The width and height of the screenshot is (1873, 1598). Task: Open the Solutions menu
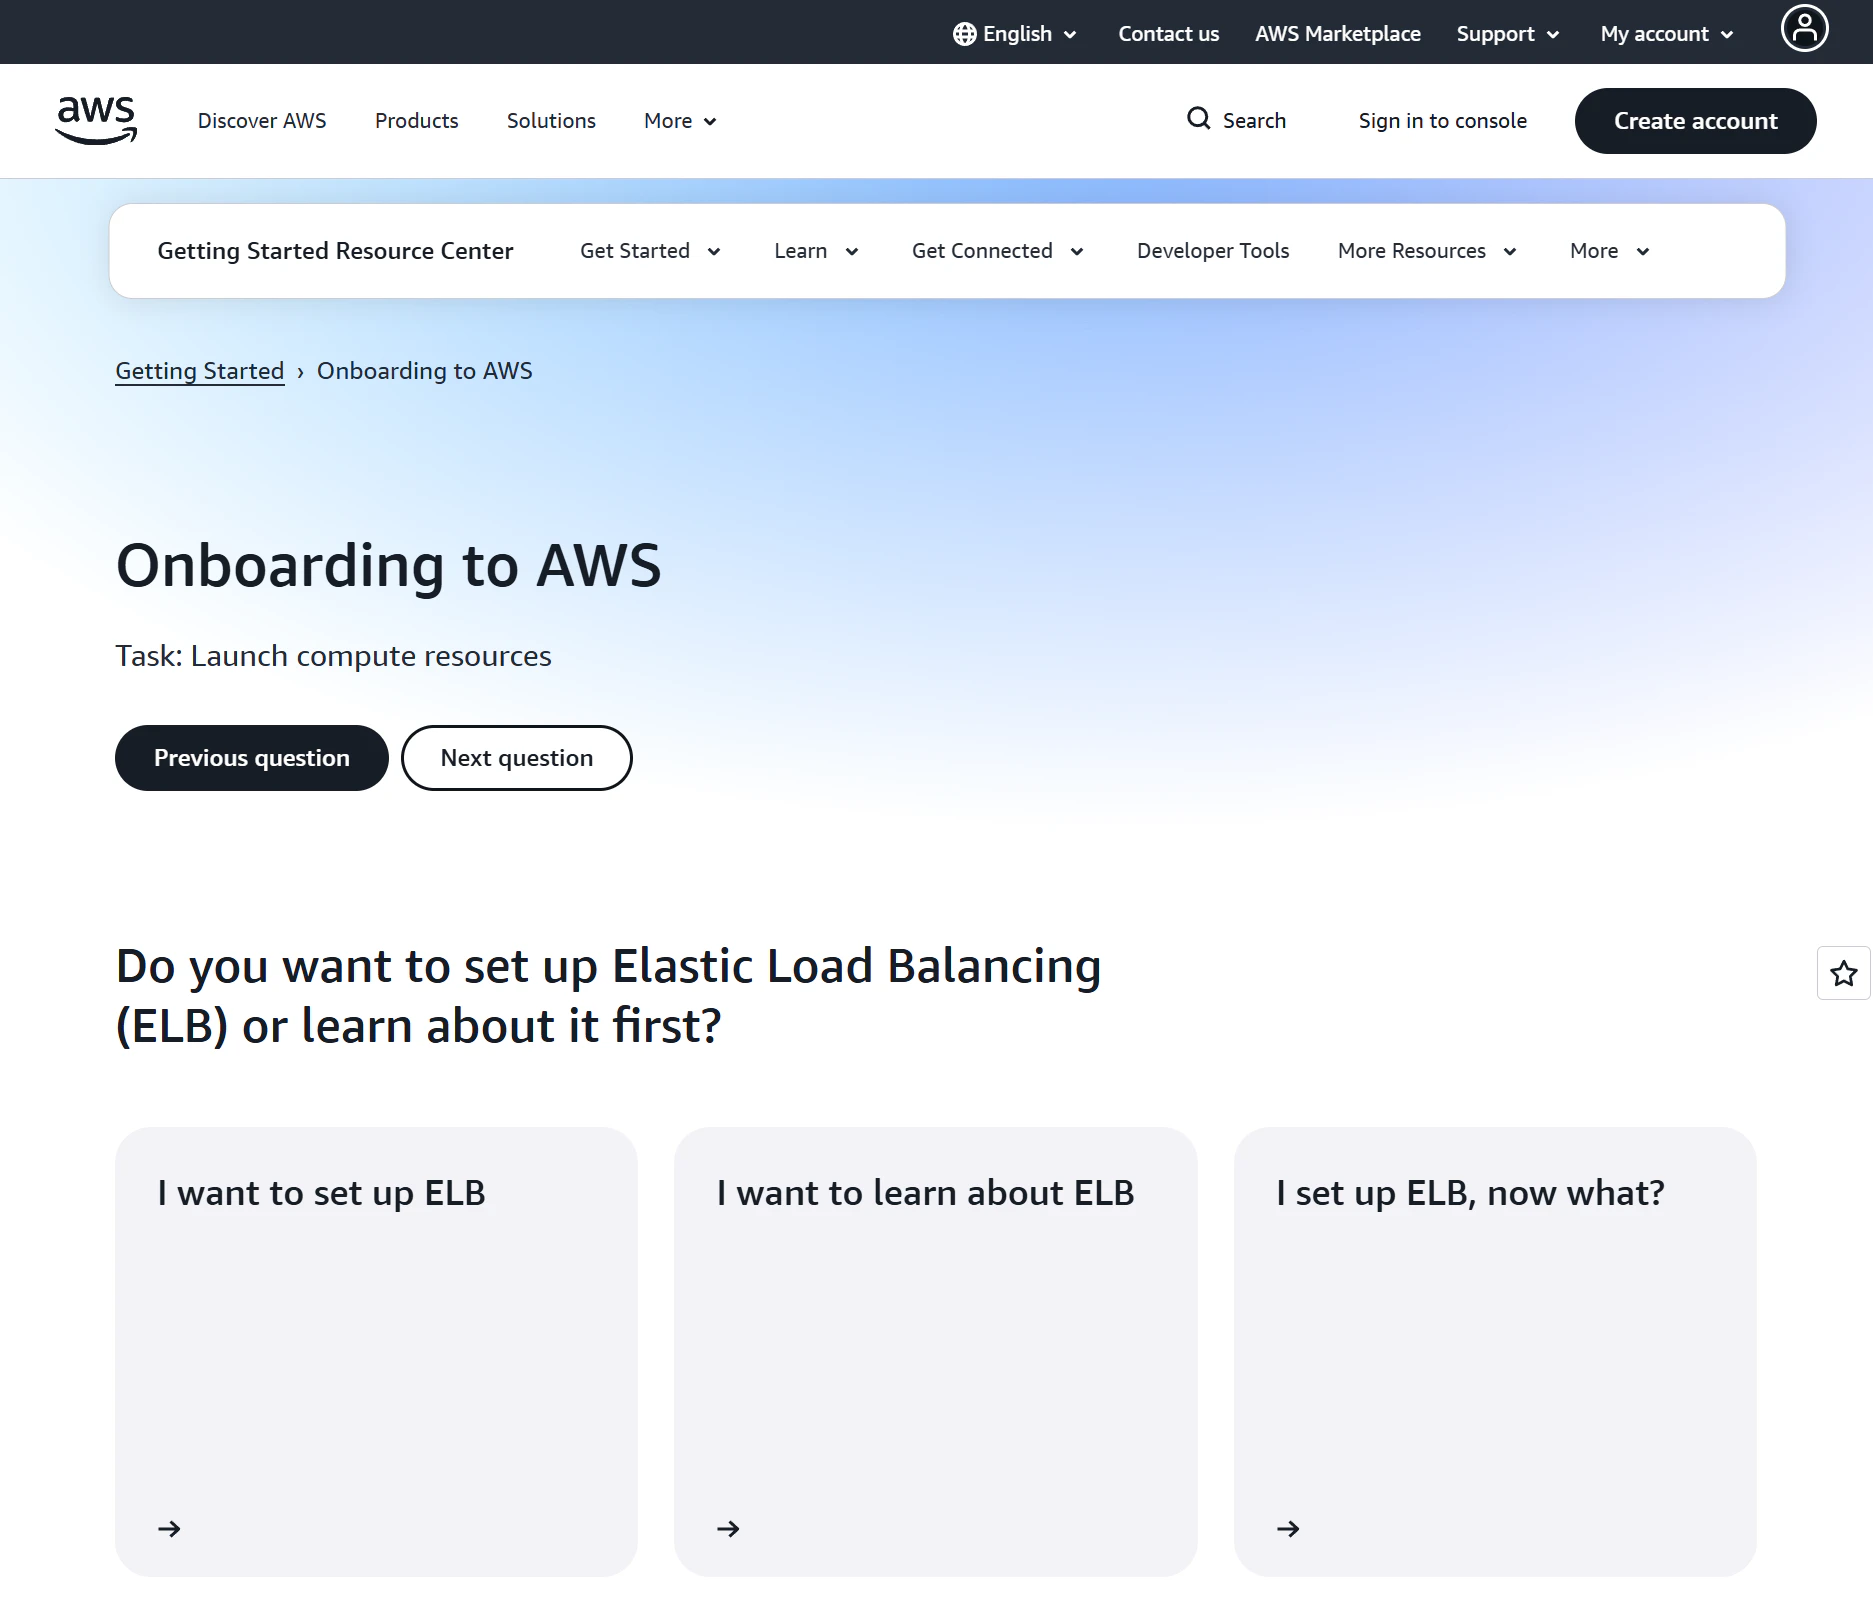551,121
